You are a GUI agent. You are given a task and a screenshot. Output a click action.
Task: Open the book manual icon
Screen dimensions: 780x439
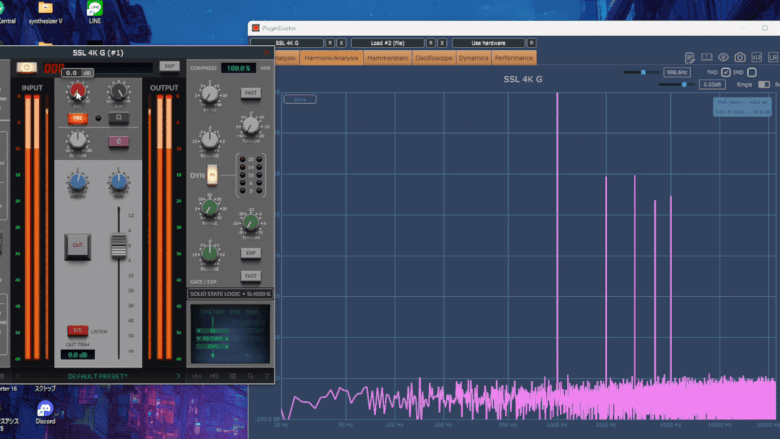coord(706,58)
